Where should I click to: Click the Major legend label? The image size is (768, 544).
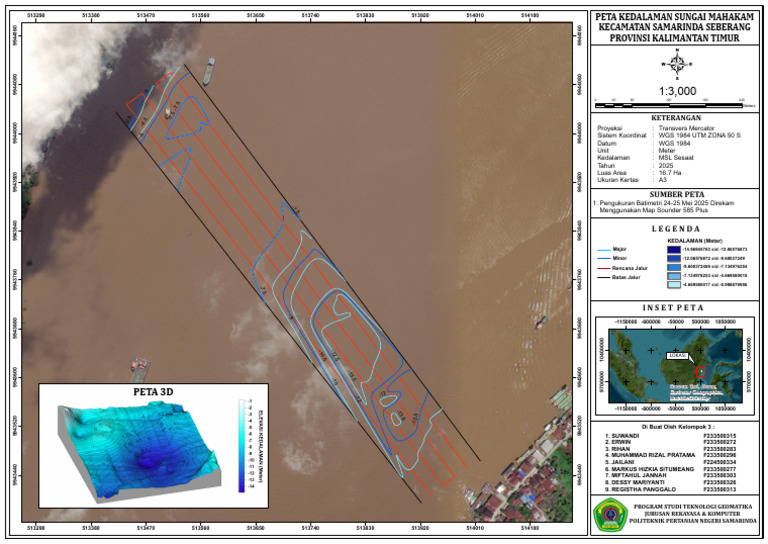(x=619, y=249)
